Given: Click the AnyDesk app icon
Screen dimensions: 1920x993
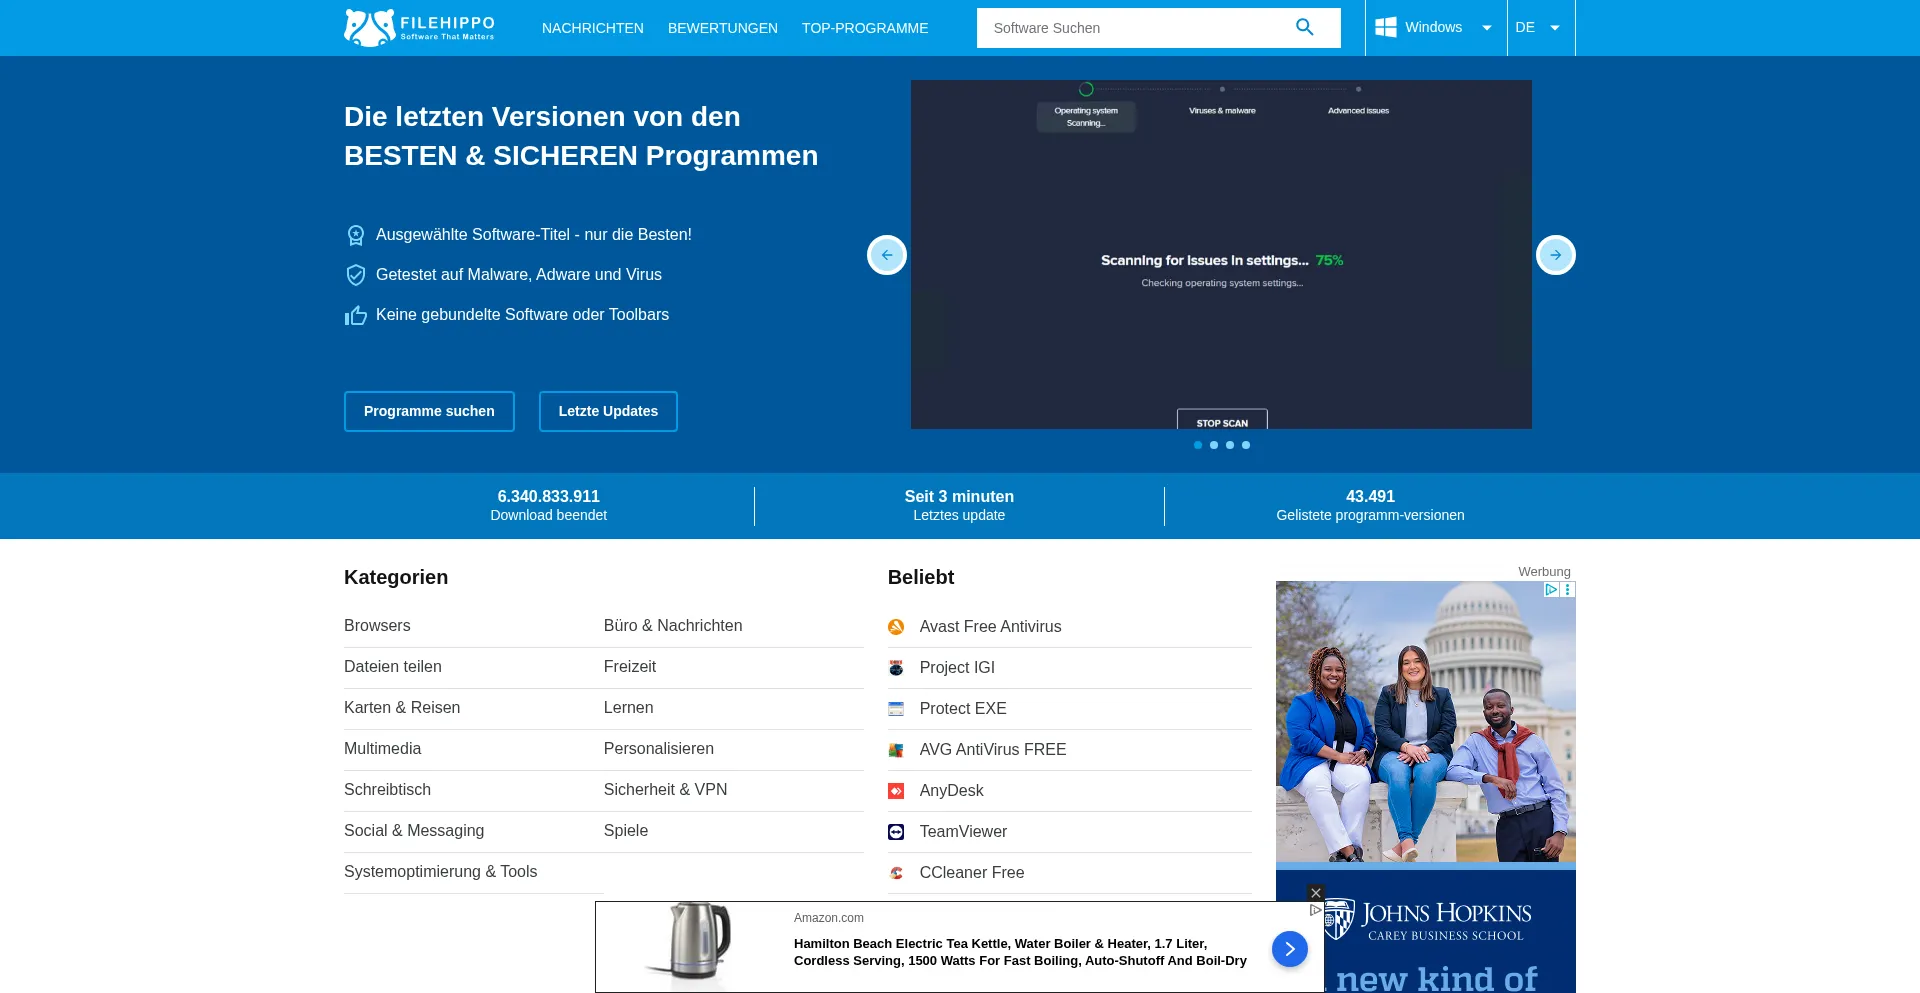Looking at the screenshot, I should click(896, 791).
